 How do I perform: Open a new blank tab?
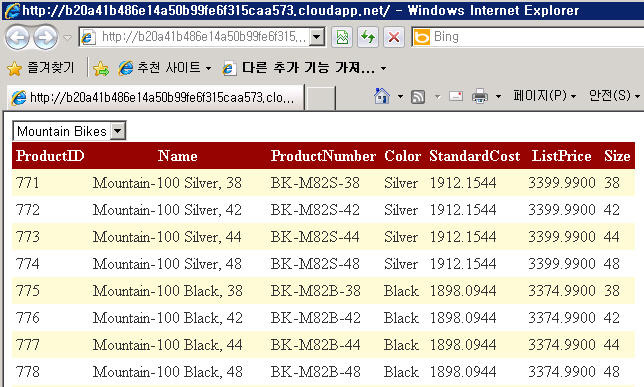coord(321,98)
